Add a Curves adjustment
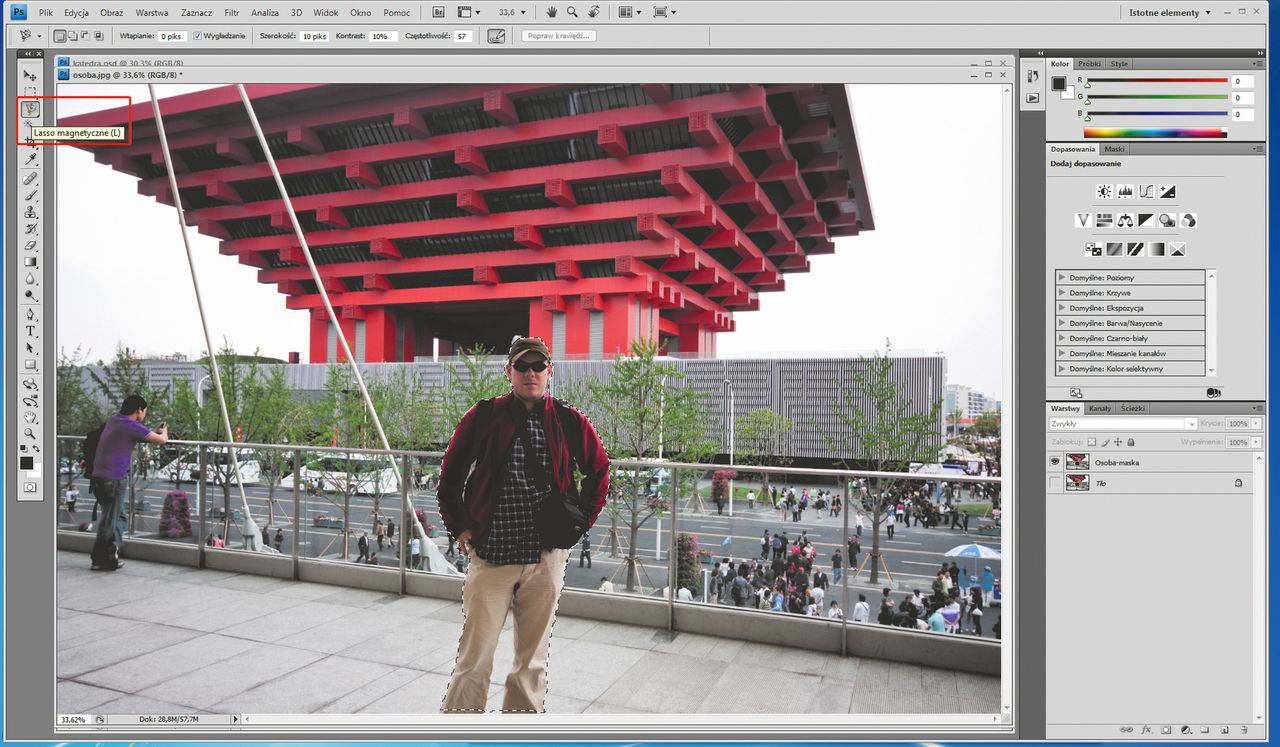This screenshot has width=1280, height=747. click(x=1146, y=191)
